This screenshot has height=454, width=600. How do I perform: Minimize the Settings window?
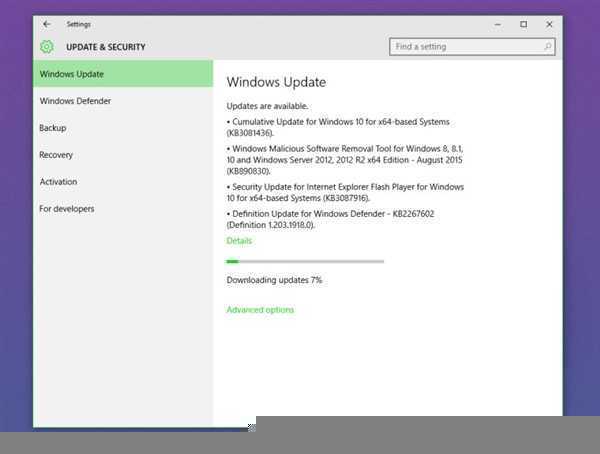pyautogui.click(x=497, y=24)
